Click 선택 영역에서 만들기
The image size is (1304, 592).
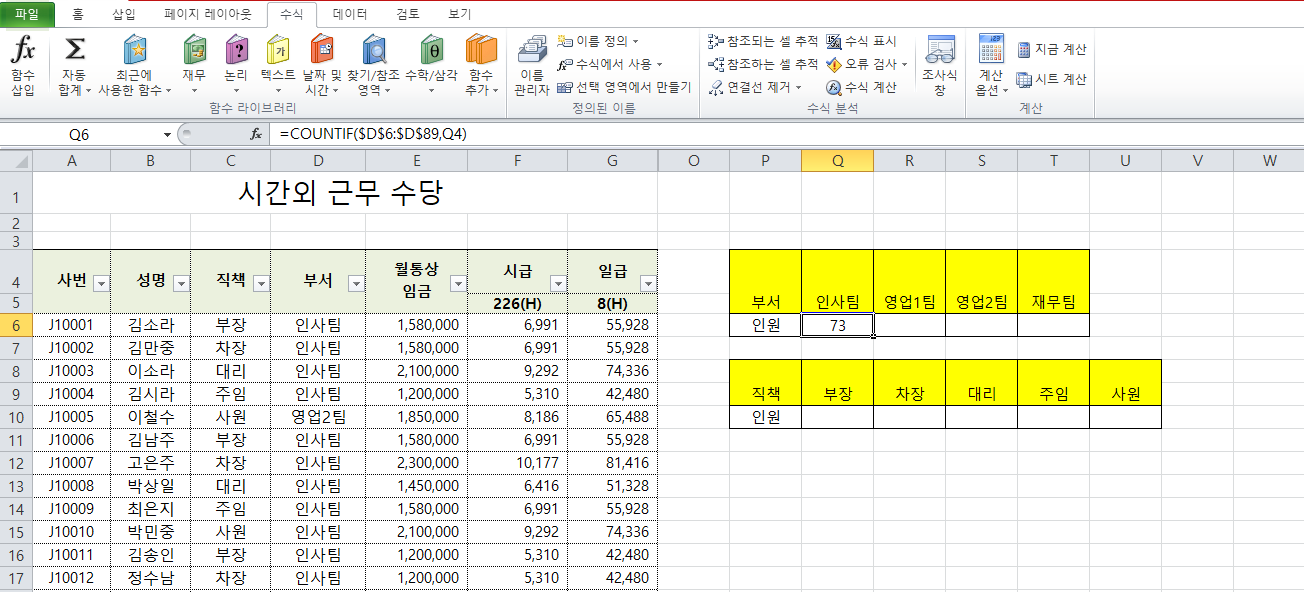coord(625,87)
